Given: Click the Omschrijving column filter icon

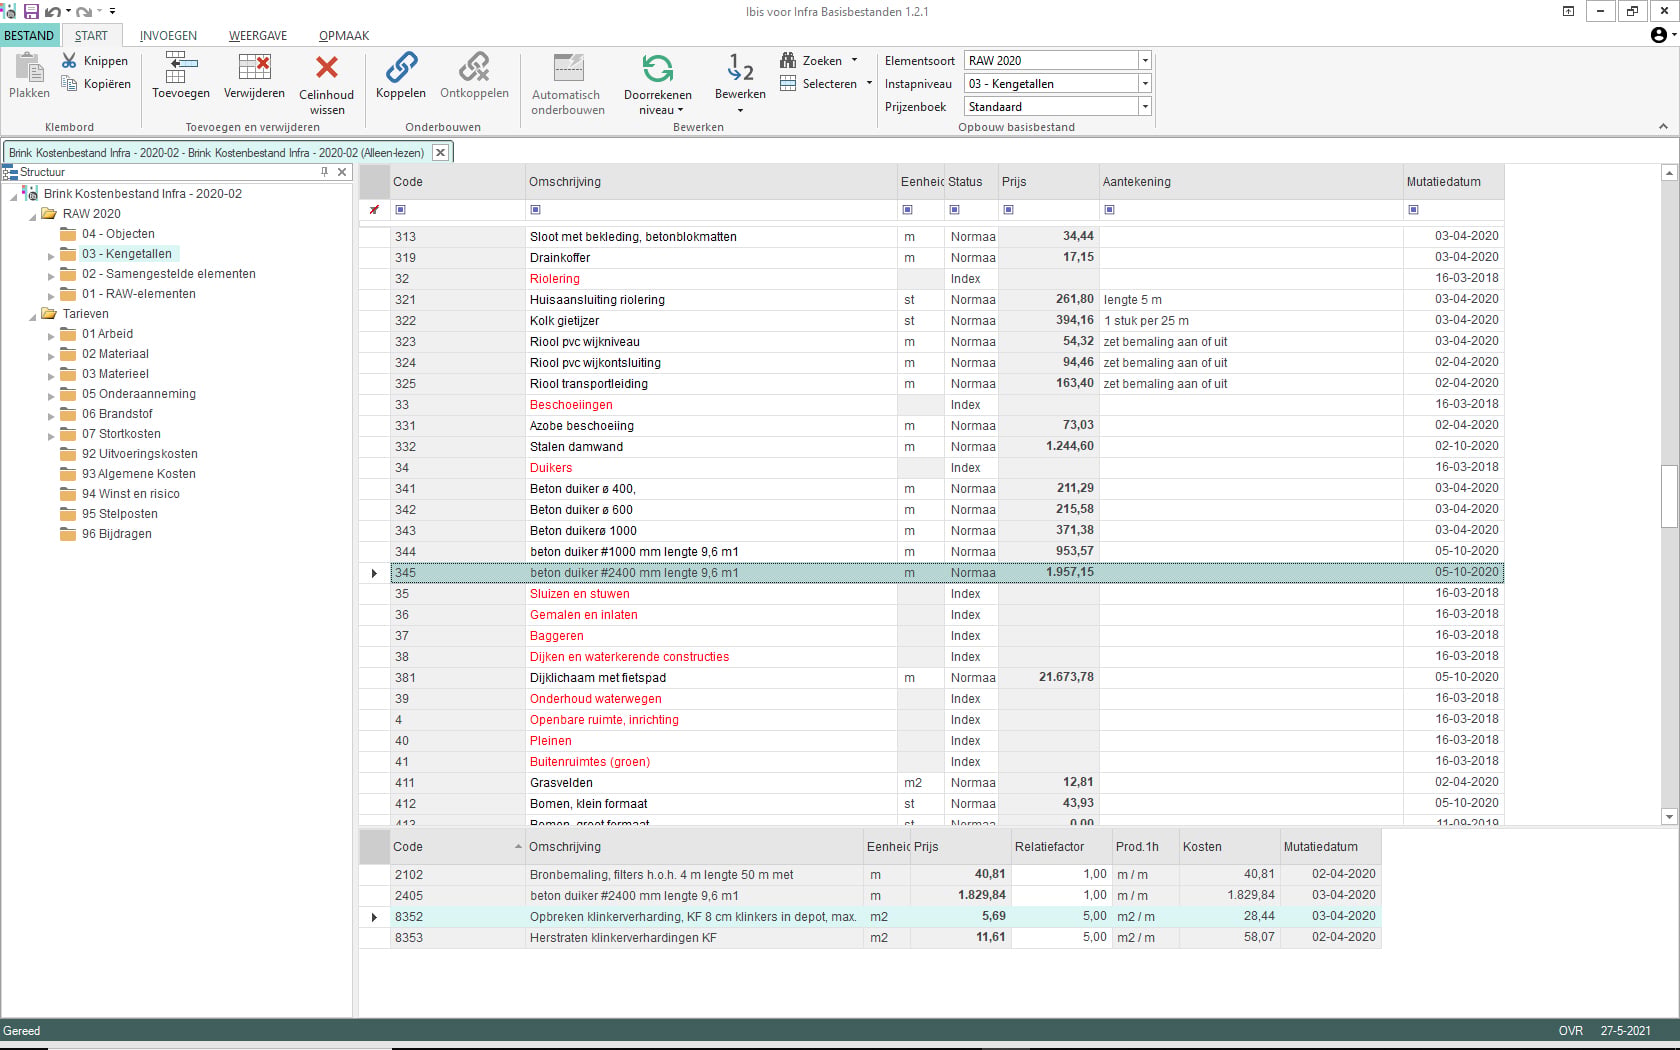Looking at the screenshot, I should click(535, 210).
